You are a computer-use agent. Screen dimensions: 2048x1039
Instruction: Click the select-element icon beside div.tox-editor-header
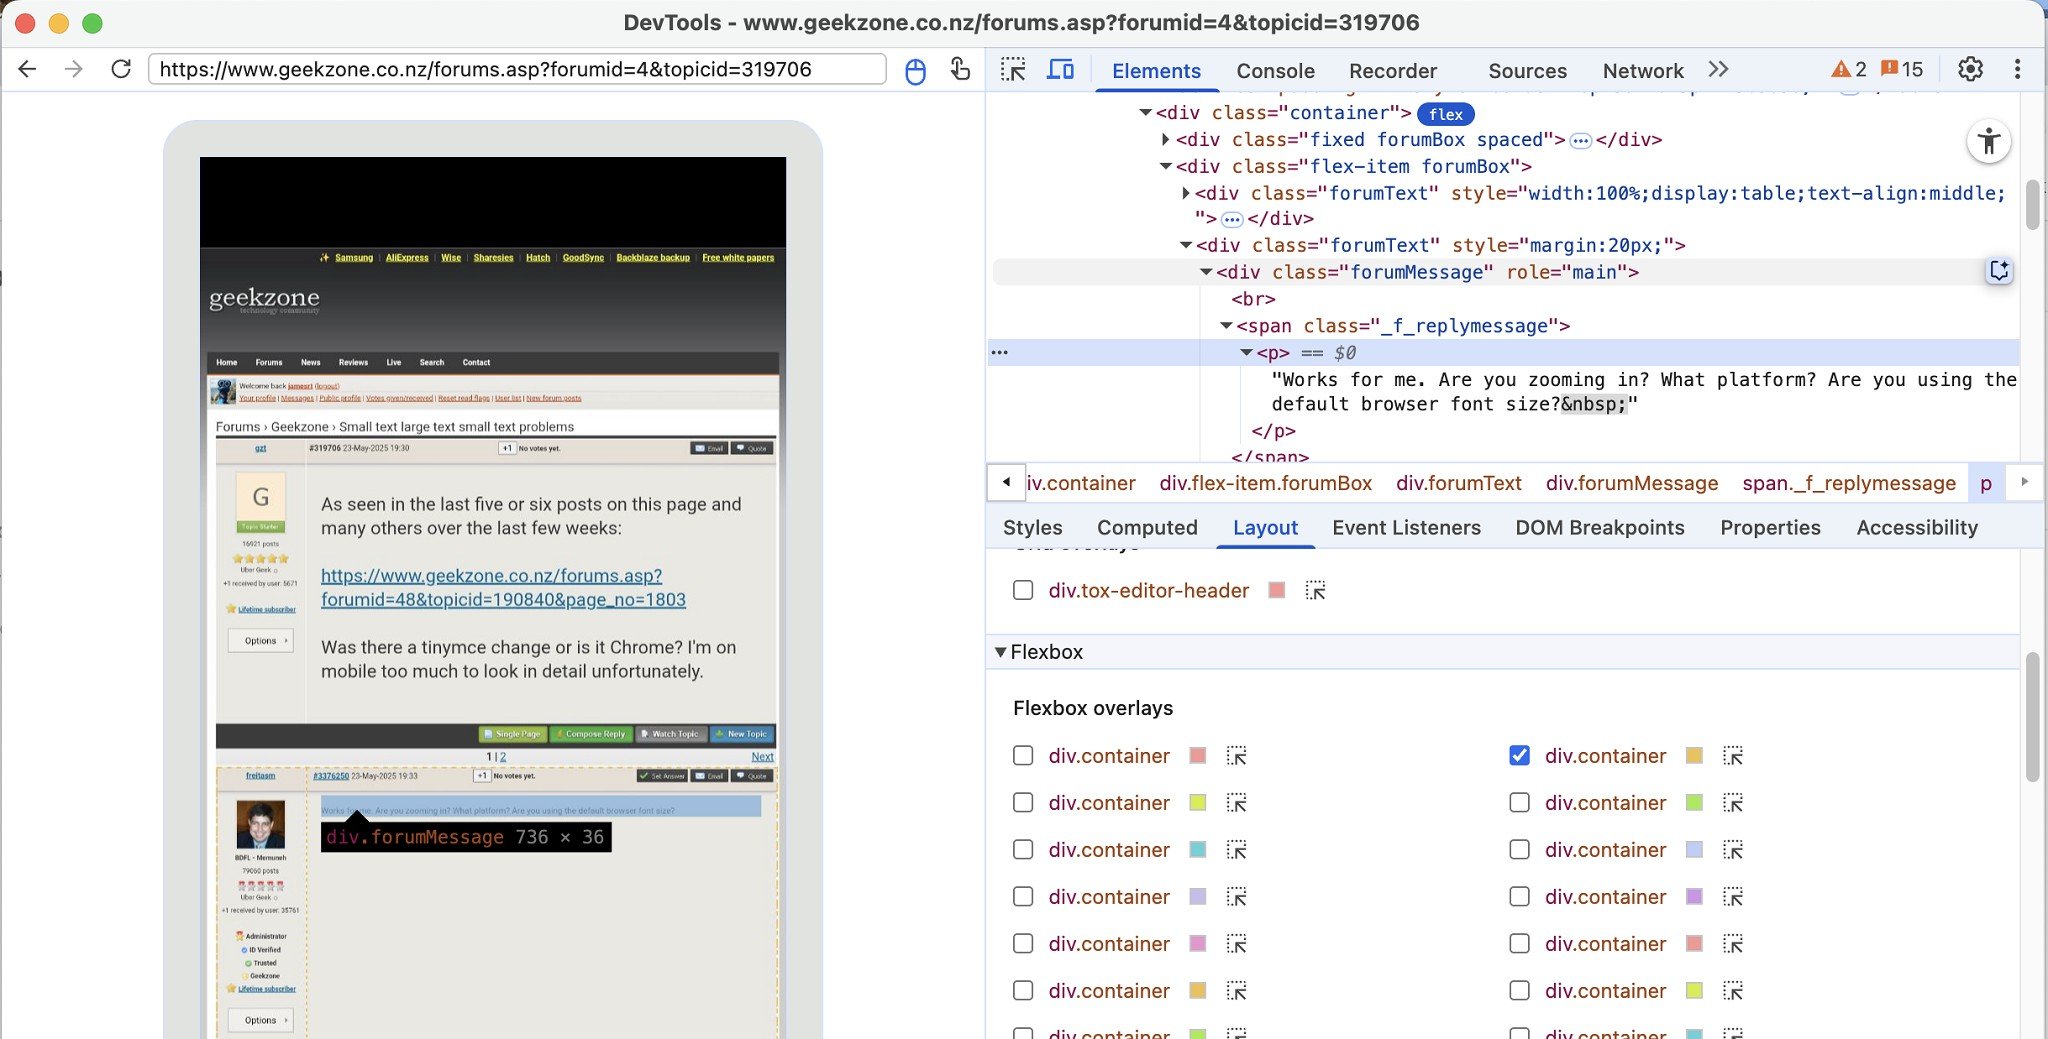[x=1315, y=591]
